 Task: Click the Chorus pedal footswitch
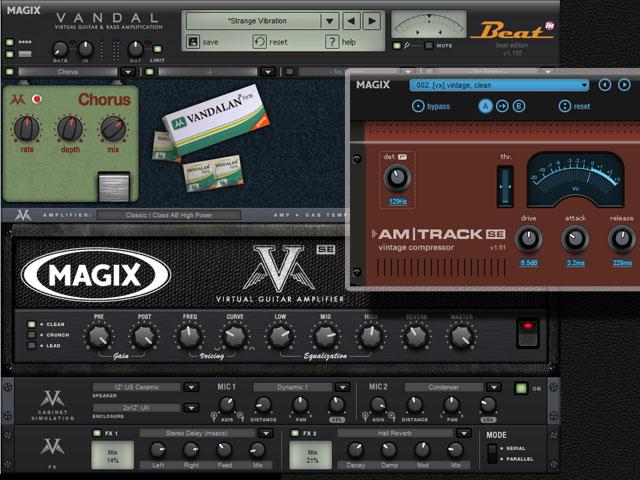(114, 187)
